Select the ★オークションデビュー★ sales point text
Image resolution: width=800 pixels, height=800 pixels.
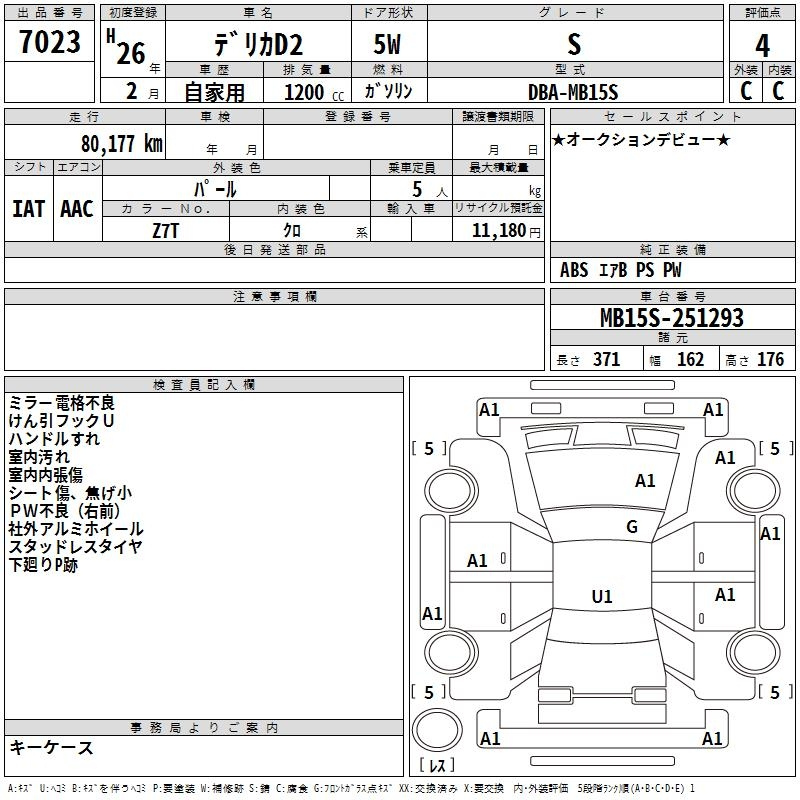click(x=640, y=139)
